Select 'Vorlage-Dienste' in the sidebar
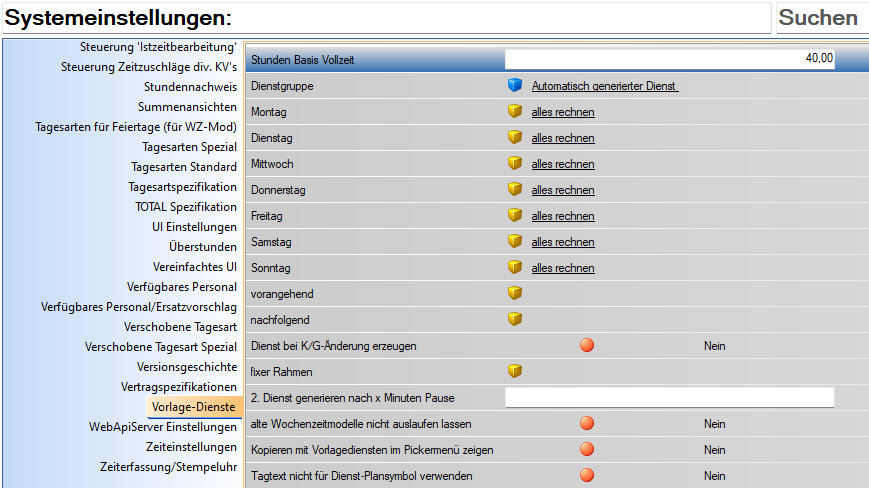The height and width of the screenshot is (488, 869). 194,407
